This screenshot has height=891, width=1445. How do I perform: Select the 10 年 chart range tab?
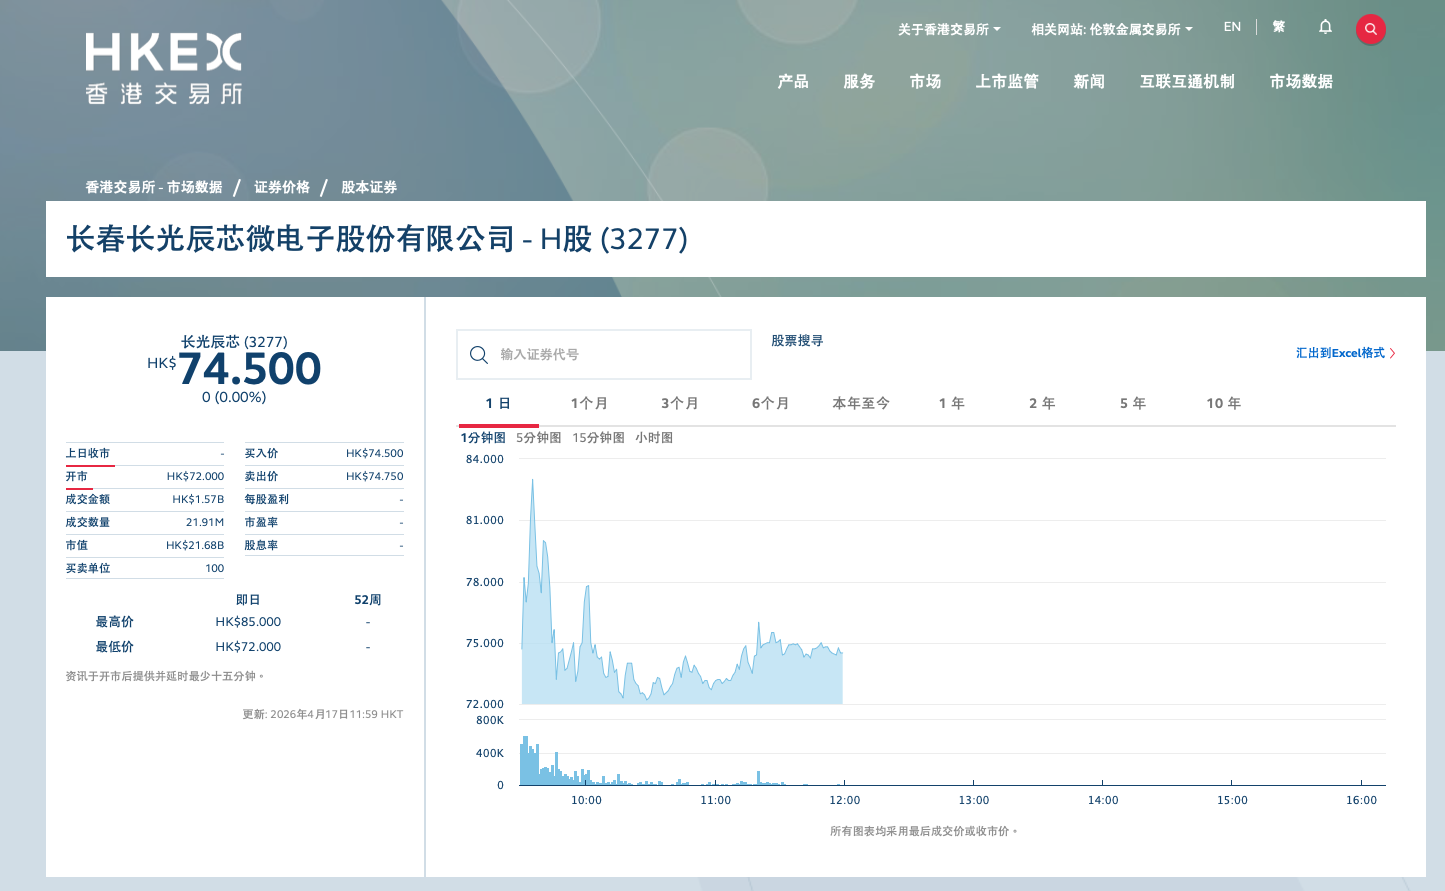pos(1223,404)
